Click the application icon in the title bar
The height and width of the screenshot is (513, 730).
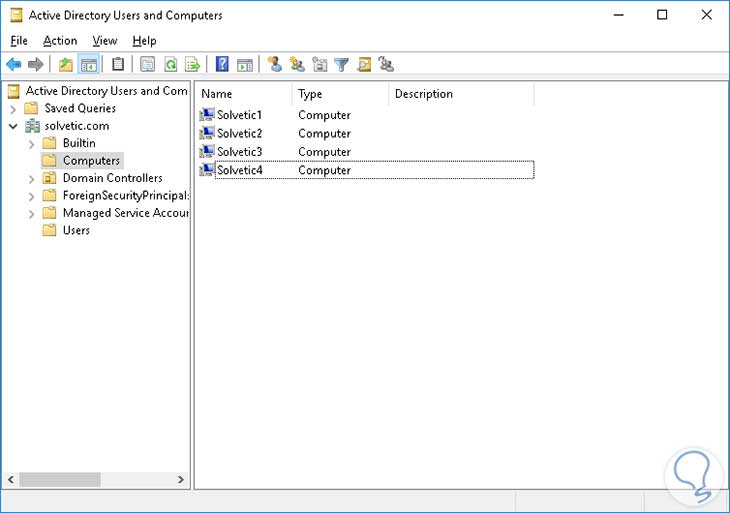click(x=16, y=15)
